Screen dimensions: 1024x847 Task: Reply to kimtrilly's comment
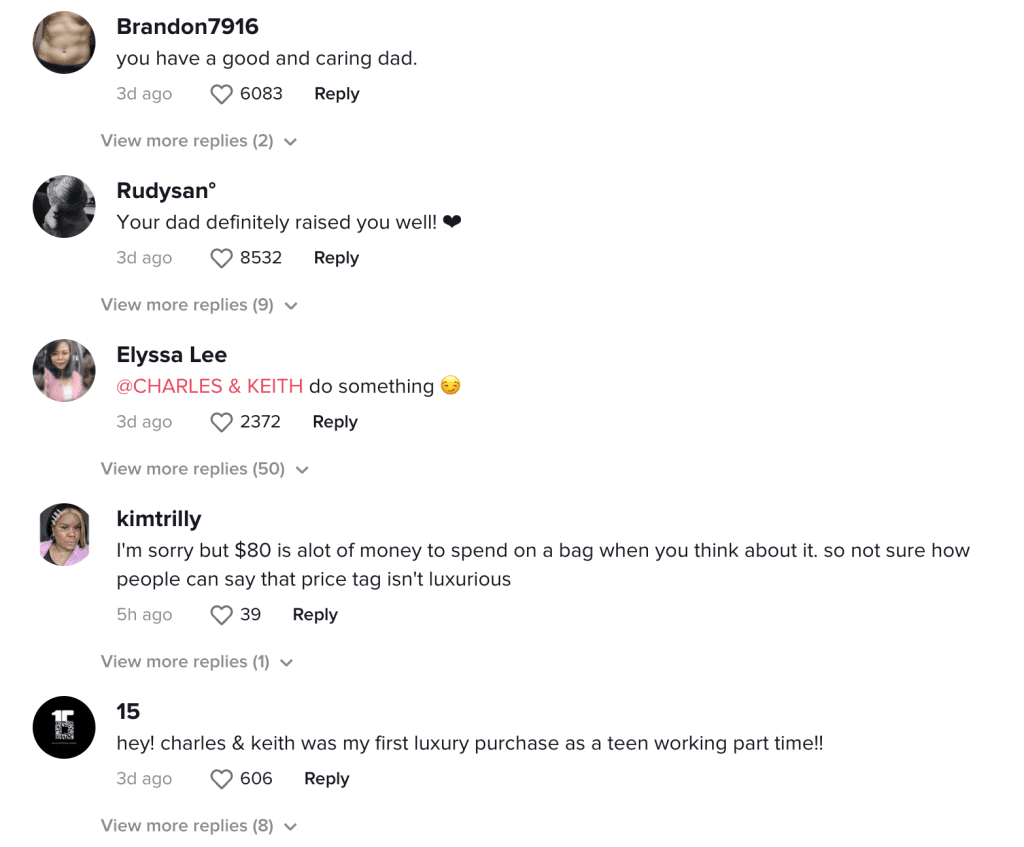tap(314, 614)
